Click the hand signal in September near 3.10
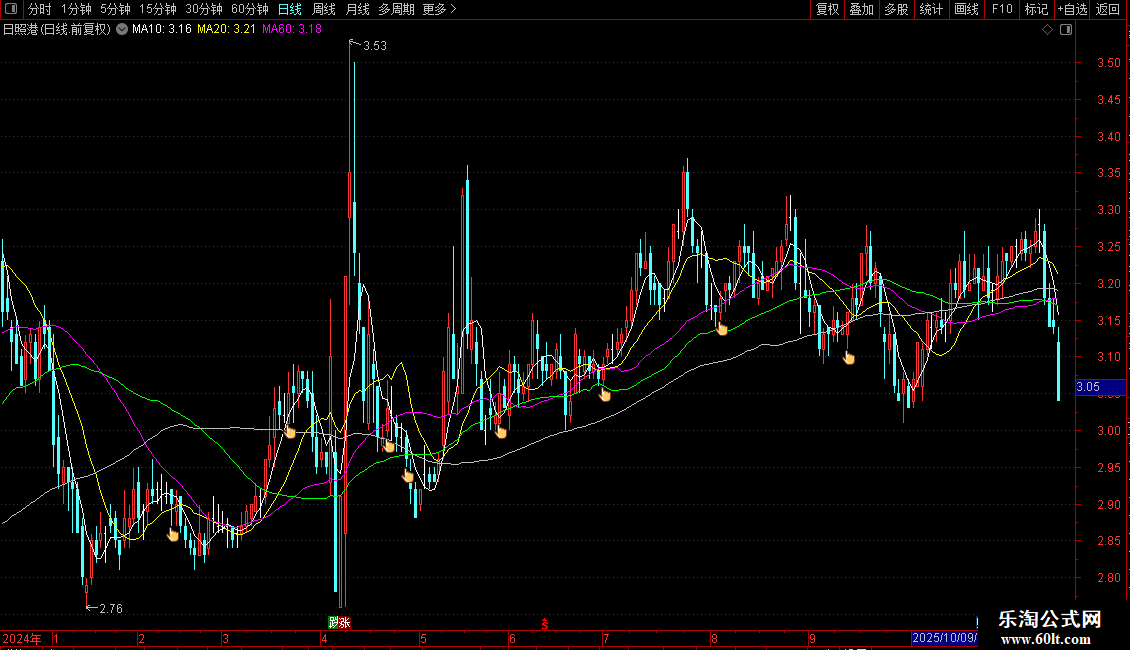Screen dimensions: 1130x650 849,357
